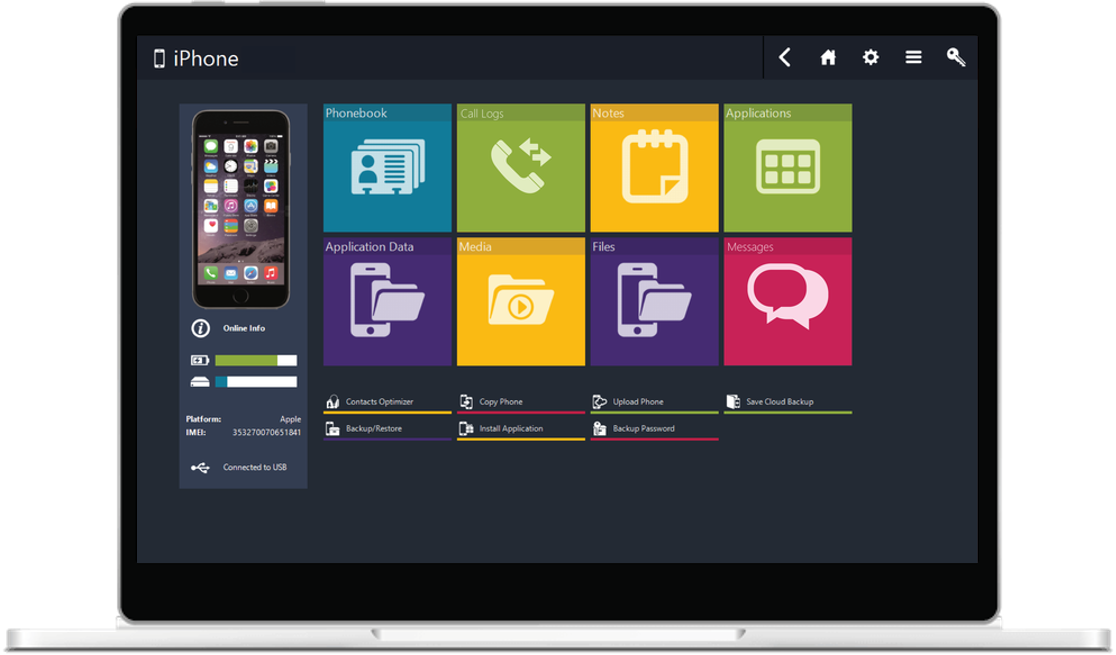Screen dimensions: 1116x655
Task: Open the Phonebook tile
Action: click(386, 167)
